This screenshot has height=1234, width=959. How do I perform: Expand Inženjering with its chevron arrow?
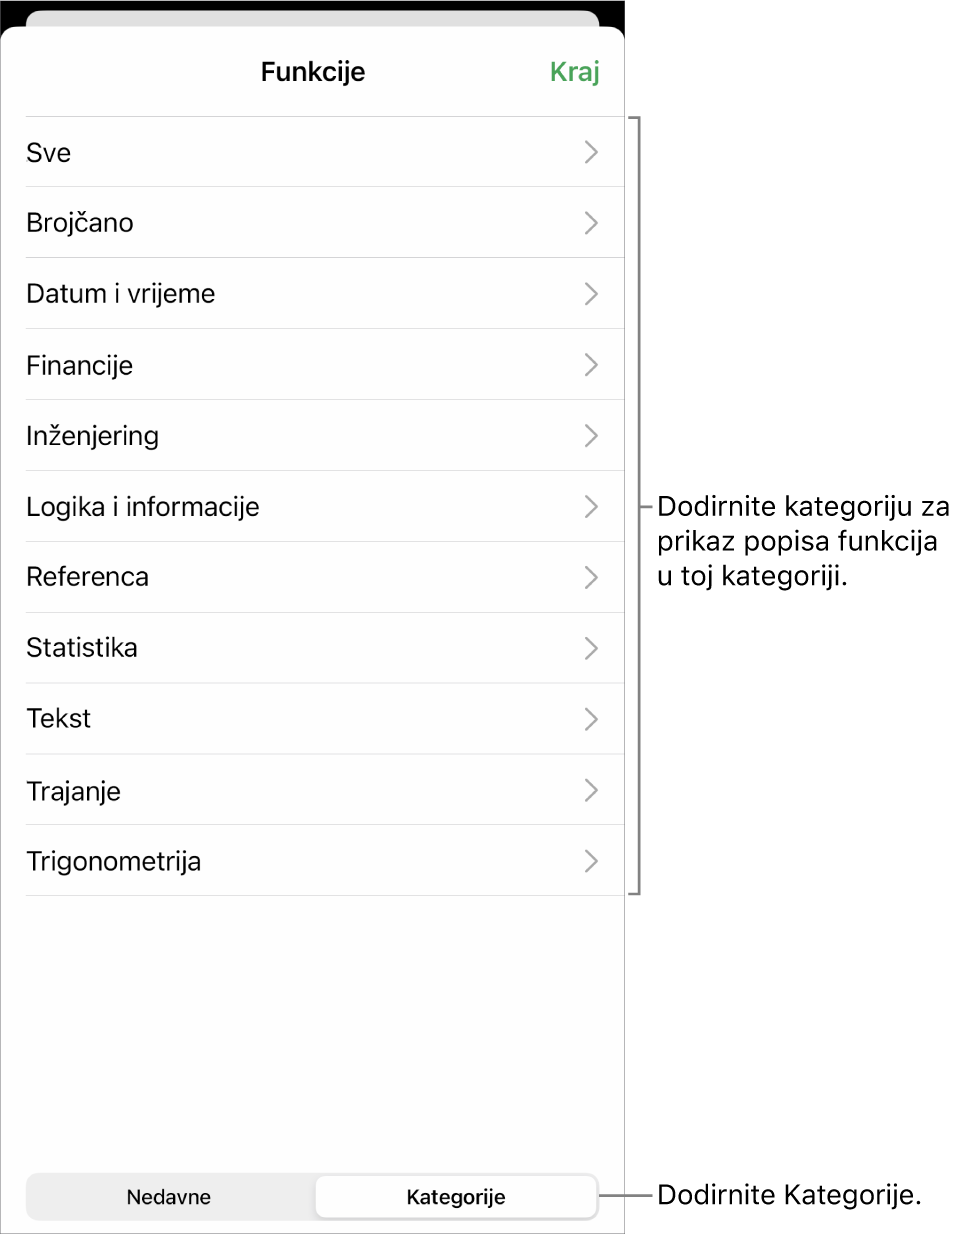pos(591,436)
